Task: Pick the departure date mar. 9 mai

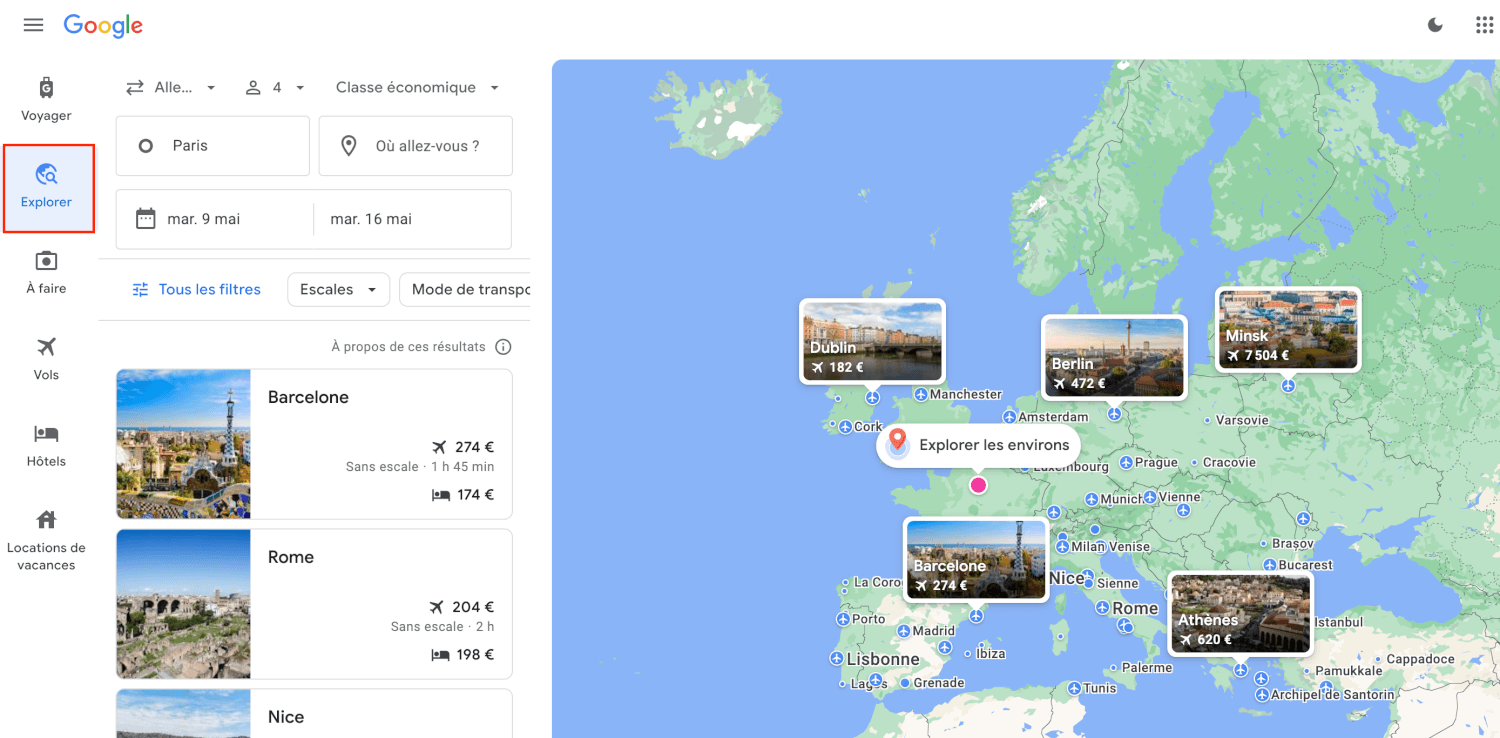Action: [204, 219]
